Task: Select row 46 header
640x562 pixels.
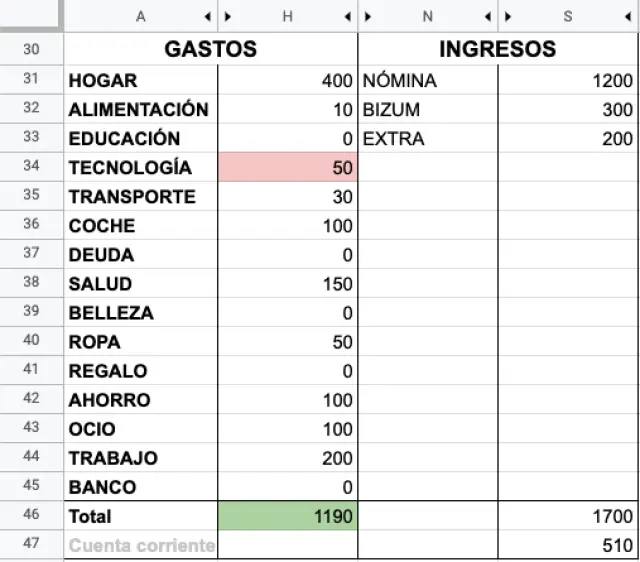Action: coord(31,514)
